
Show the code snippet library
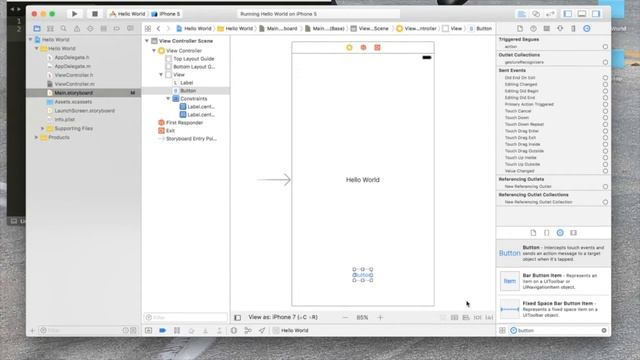coord(547,233)
